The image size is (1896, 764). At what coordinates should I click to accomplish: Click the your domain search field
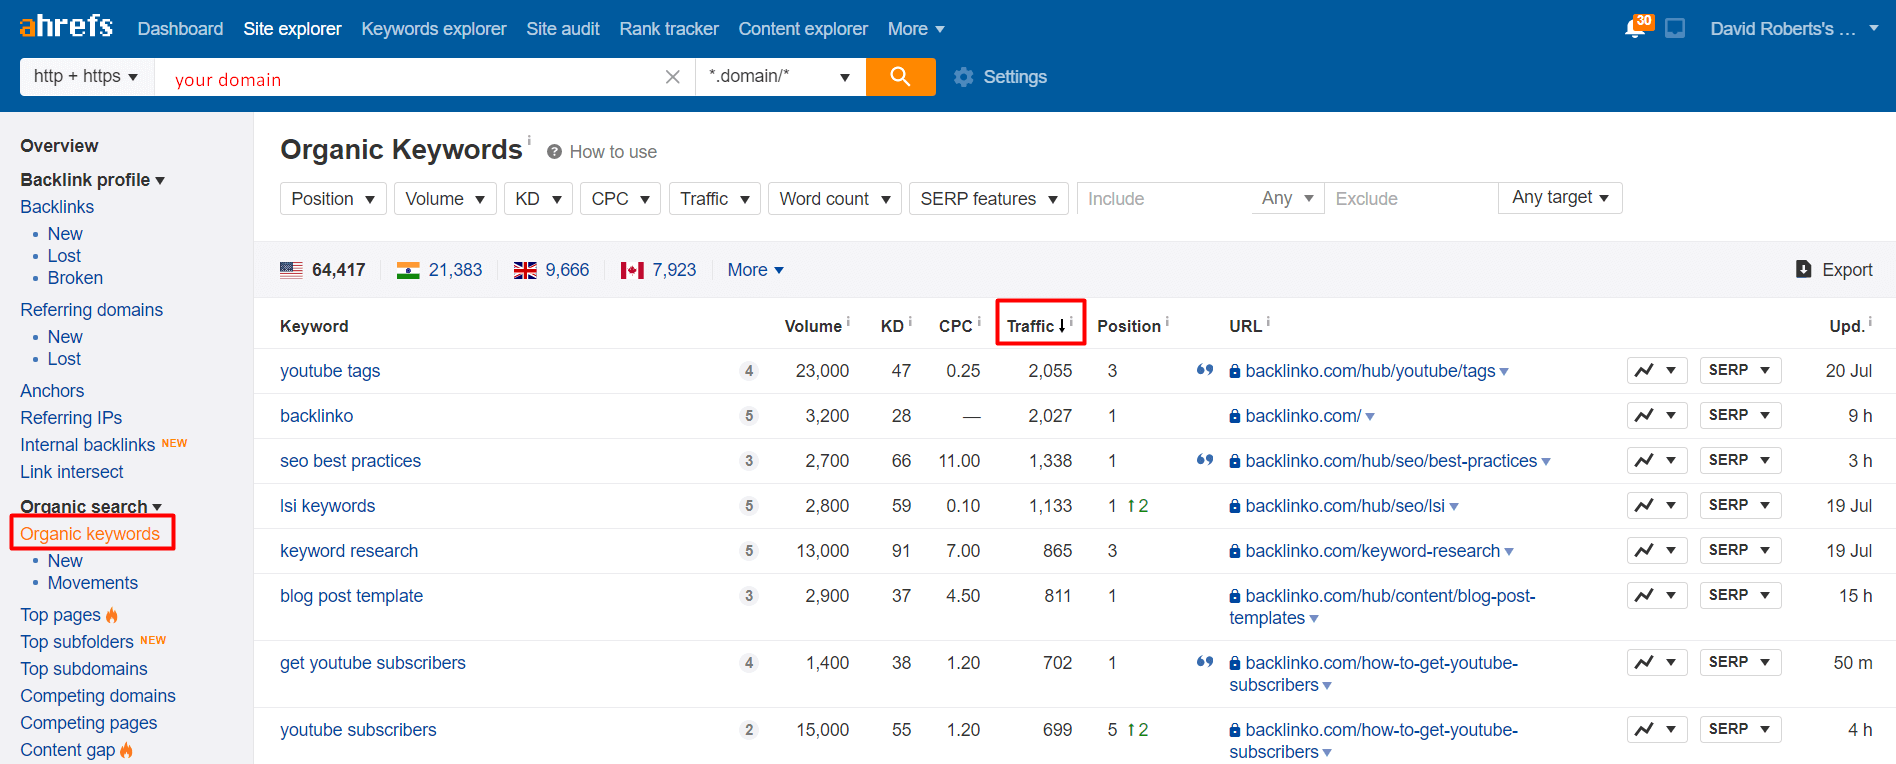(410, 78)
